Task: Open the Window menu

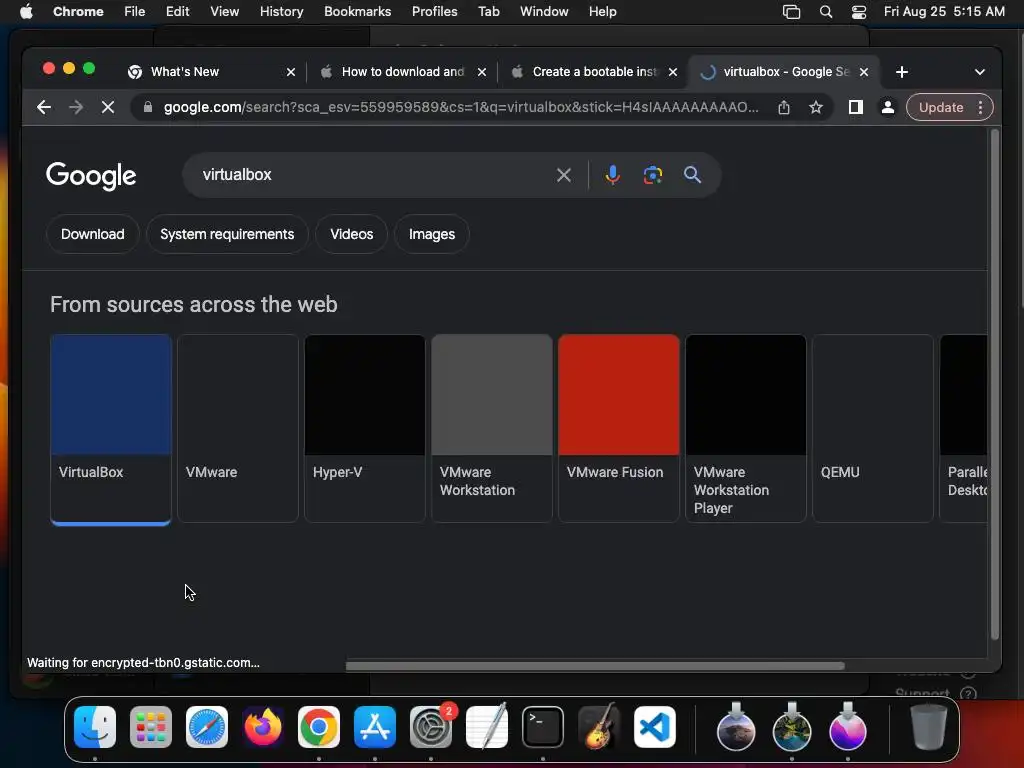Action: coord(544,11)
